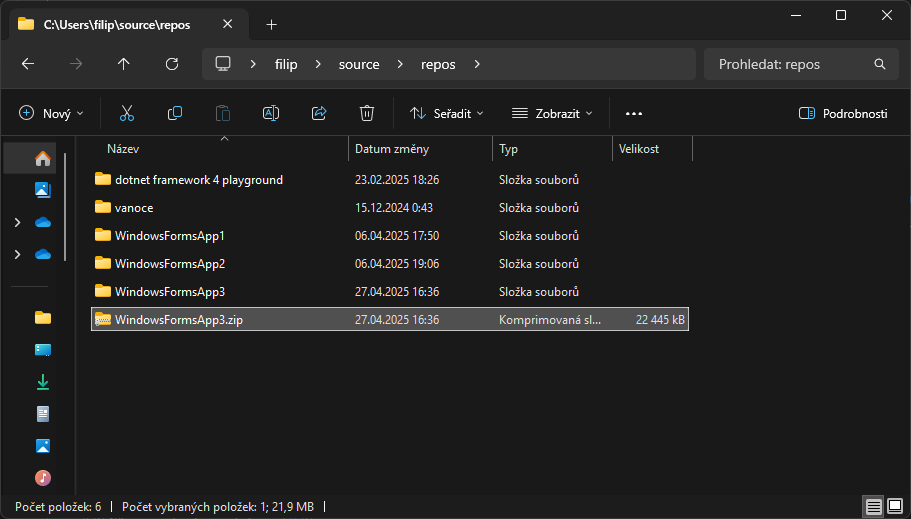911x519 pixels.
Task: Open Downloads in the sidebar
Action: point(42,382)
